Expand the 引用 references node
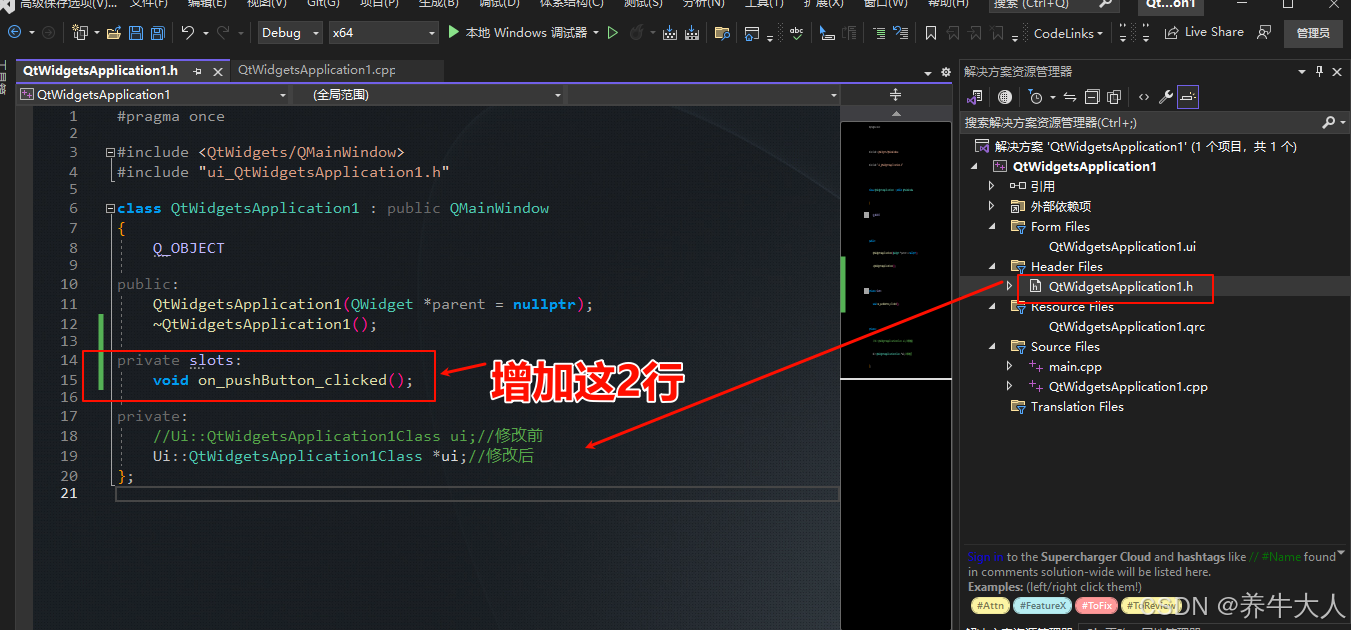Image resolution: width=1351 pixels, height=630 pixels. [x=991, y=186]
